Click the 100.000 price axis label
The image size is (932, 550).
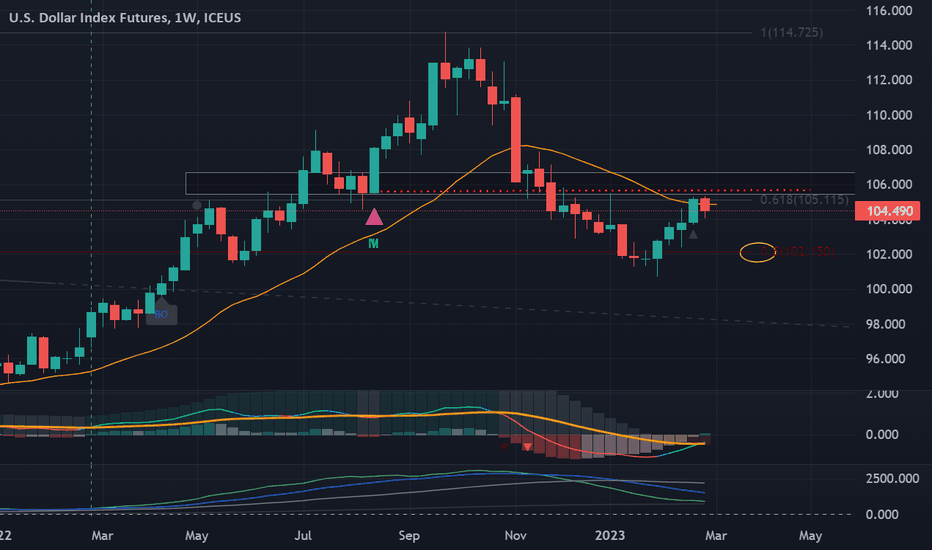coord(889,289)
